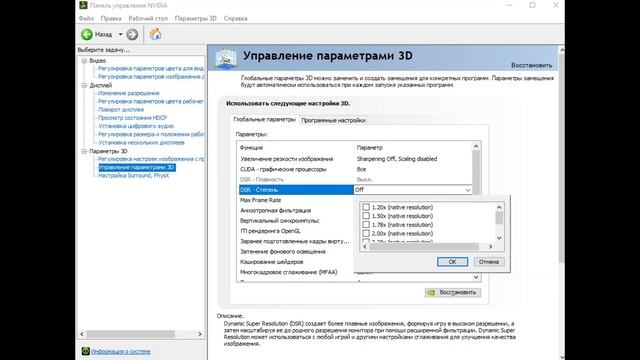Open the Параметры 3D menu
640x360 pixels.
click(196, 18)
